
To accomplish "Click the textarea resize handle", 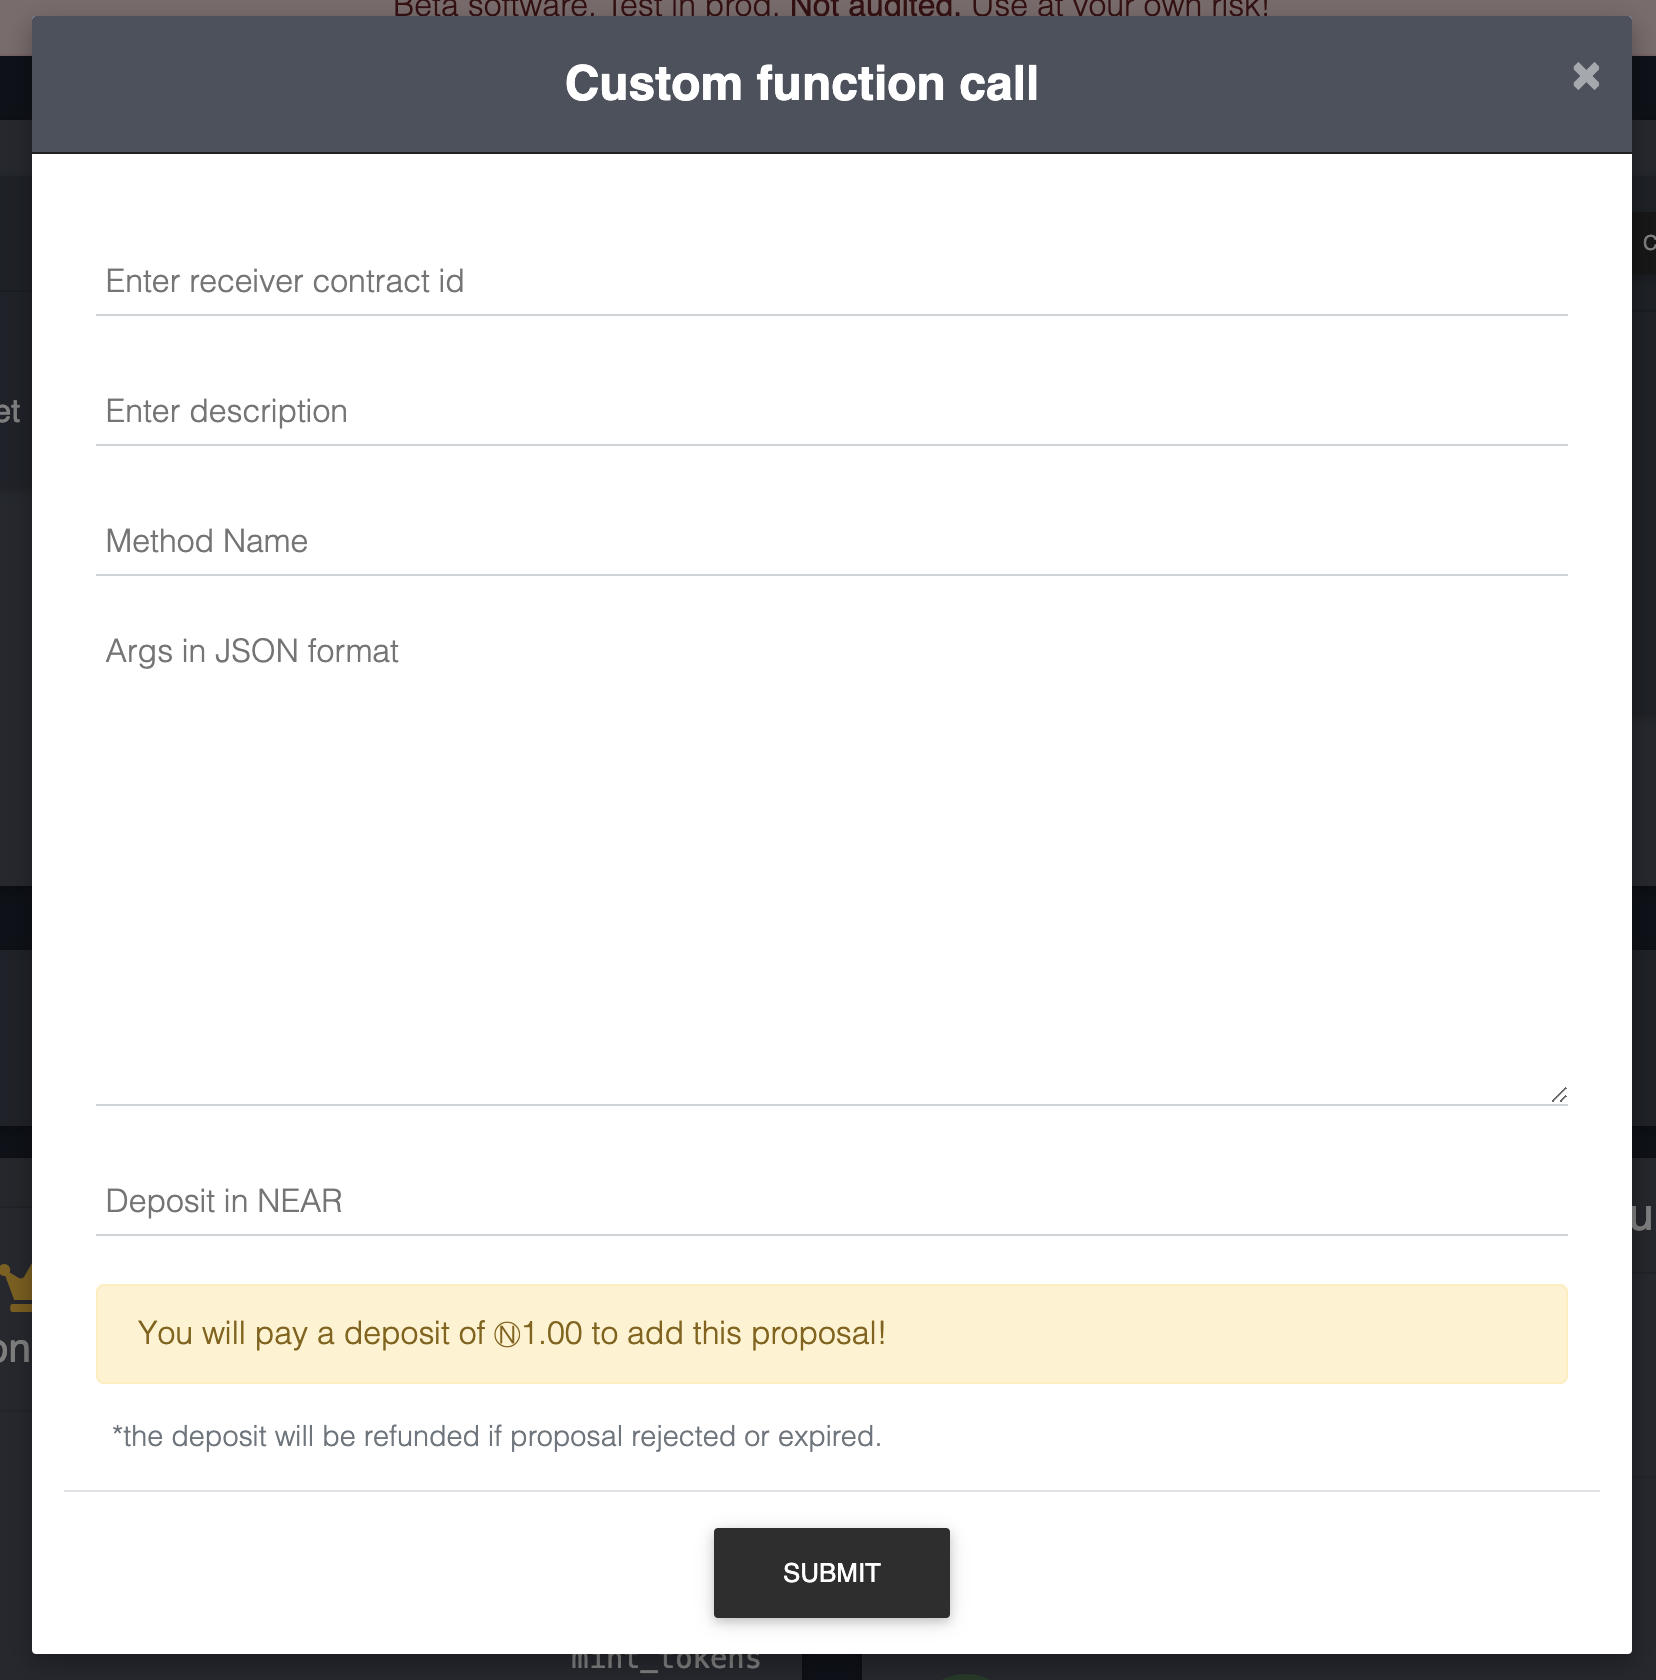I will pyautogui.click(x=1559, y=1095).
